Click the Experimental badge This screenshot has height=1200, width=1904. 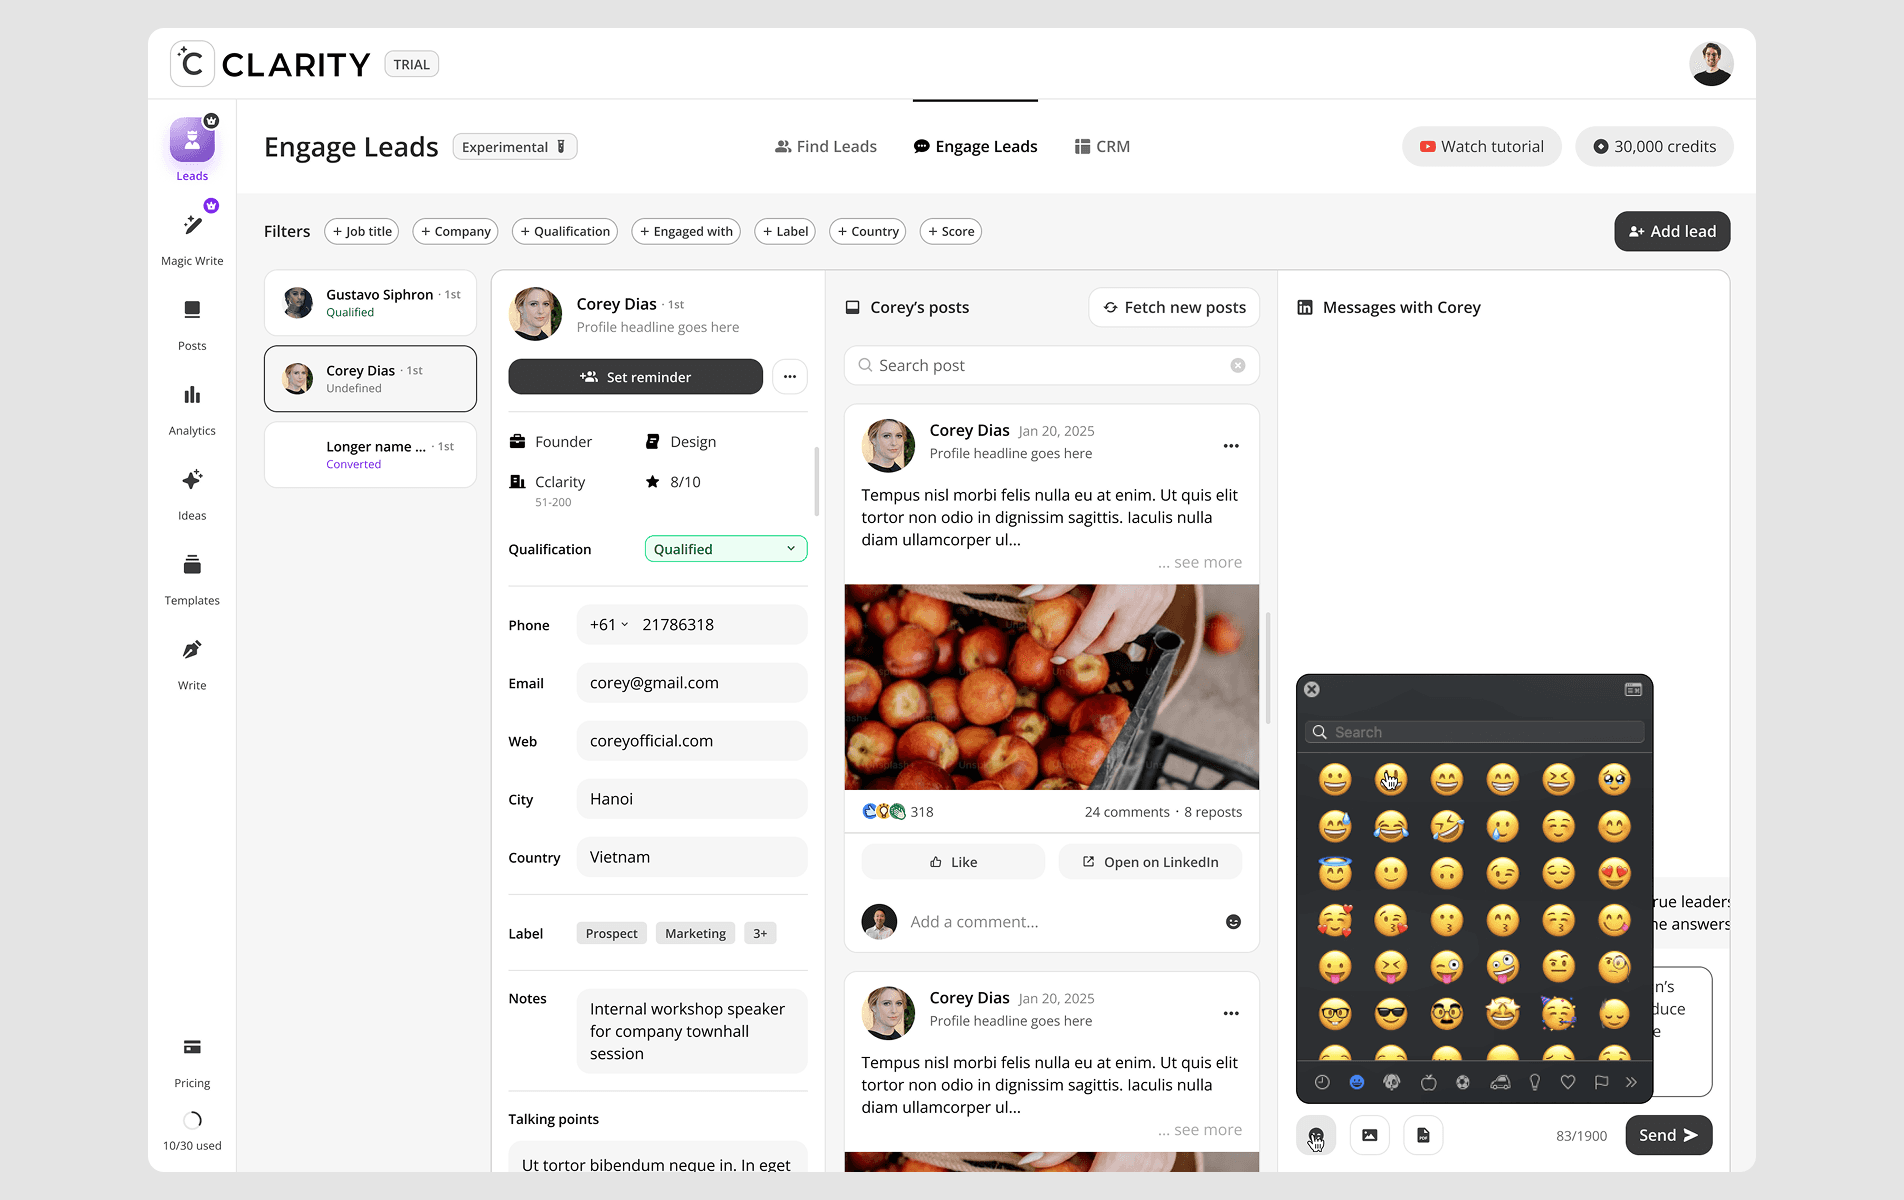[x=515, y=147]
